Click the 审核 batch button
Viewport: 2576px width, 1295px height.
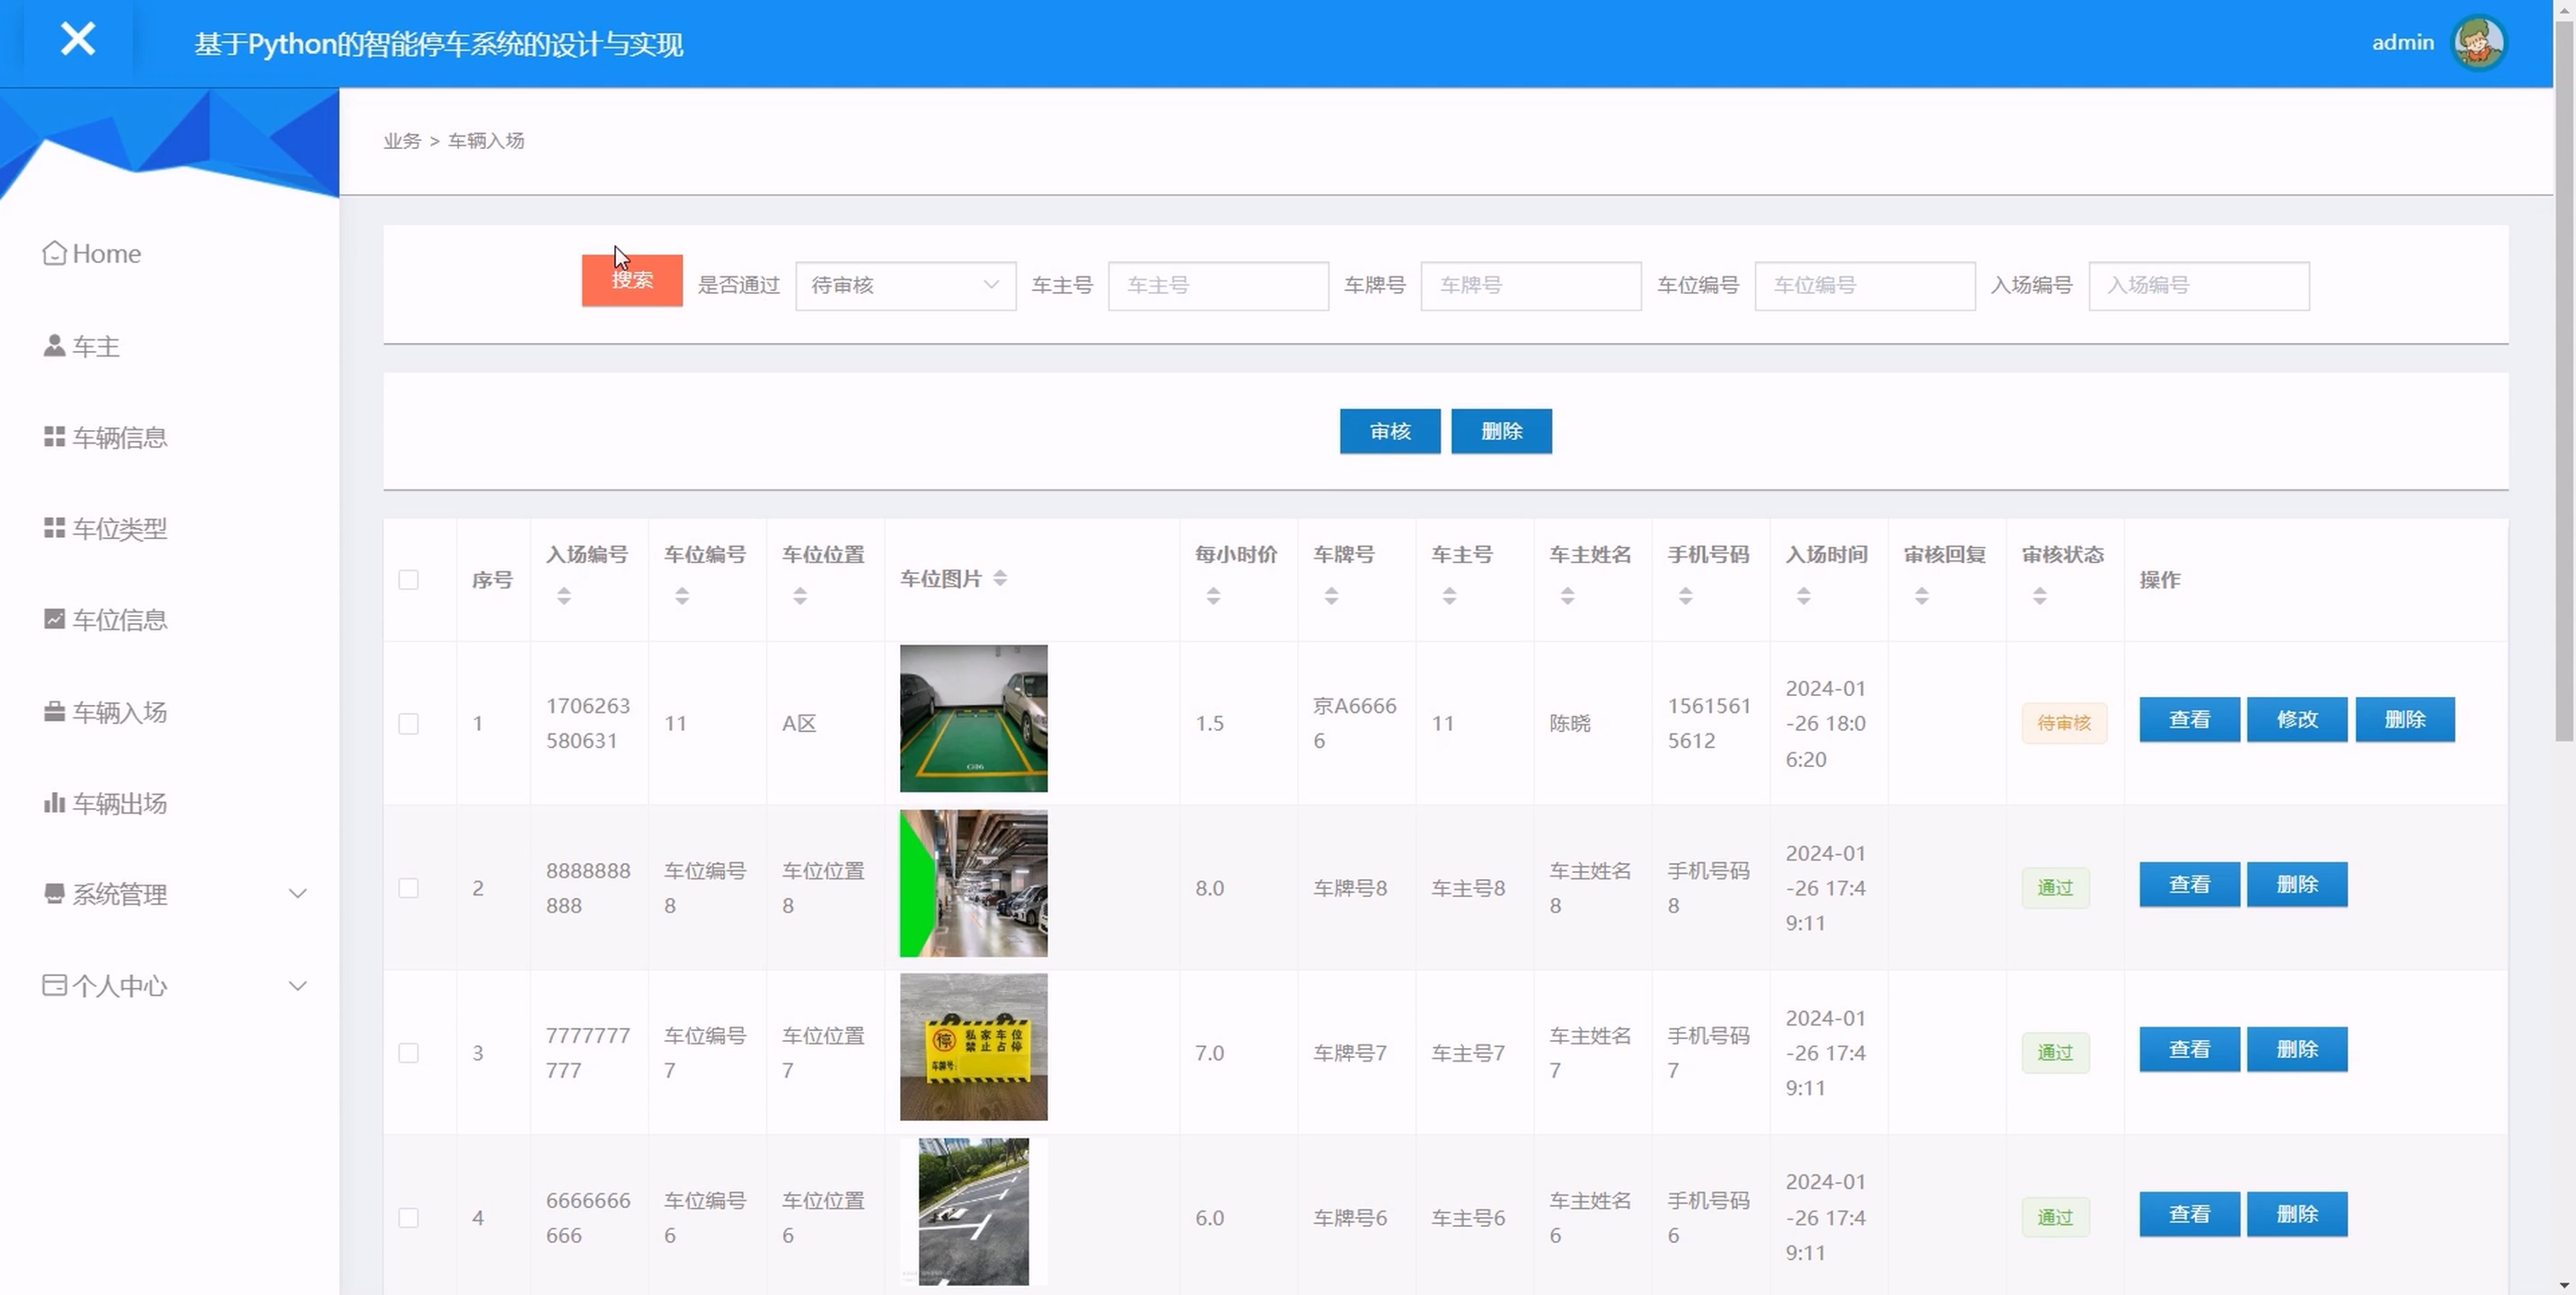click(x=1390, y=431)
